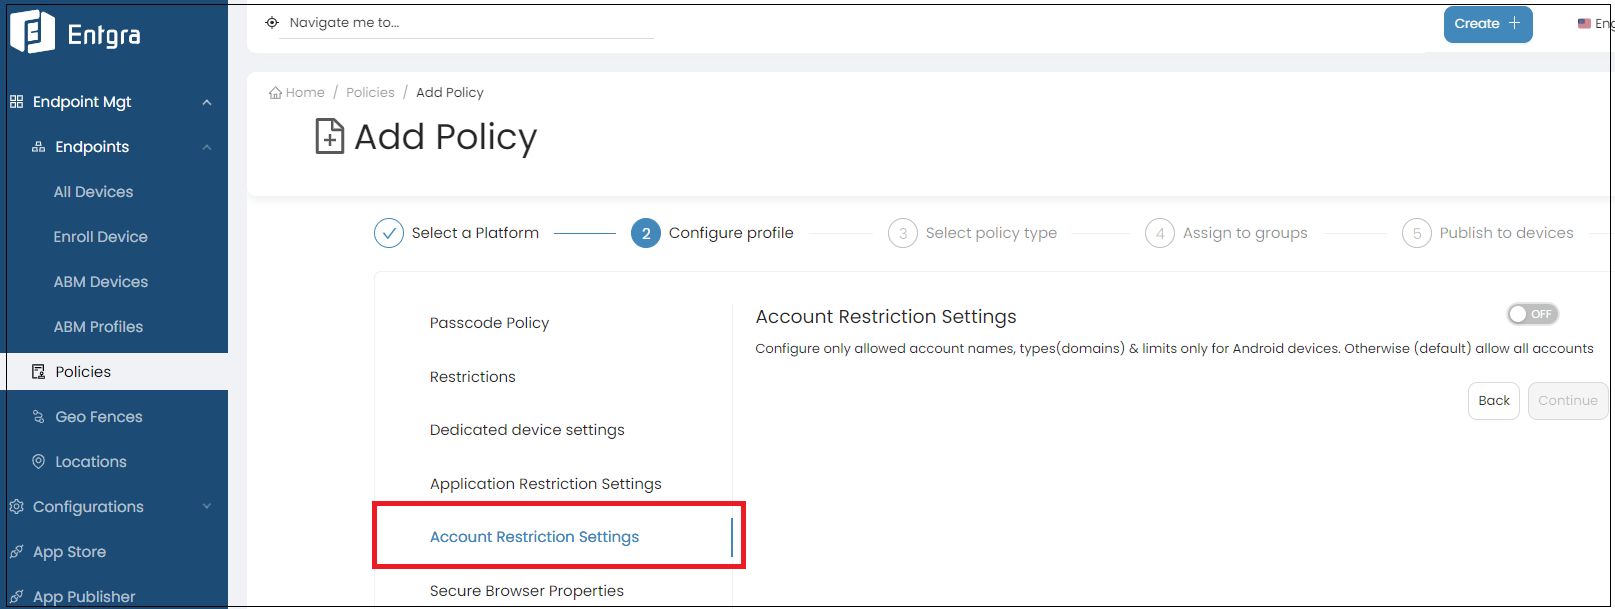
Task: Click the US flag language icon
Action: pyautogui.click(x=1584, y=23)
